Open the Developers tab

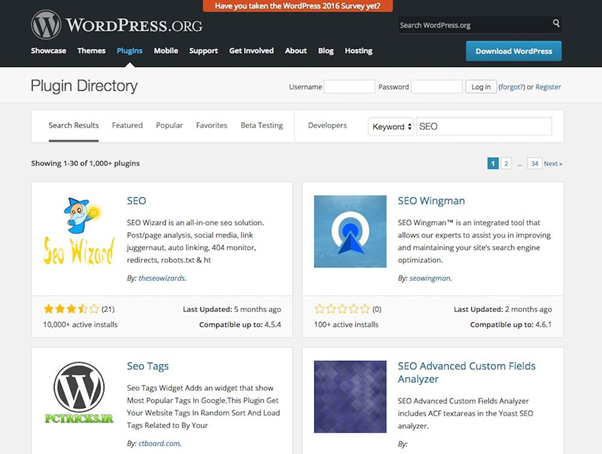[x=327, y=125]
